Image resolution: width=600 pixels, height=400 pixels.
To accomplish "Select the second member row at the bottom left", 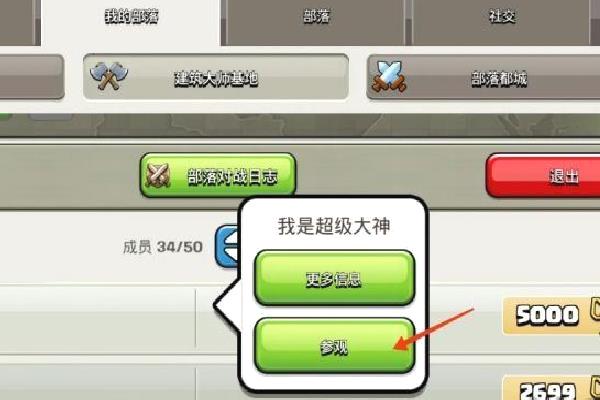I will coord(98,381).
